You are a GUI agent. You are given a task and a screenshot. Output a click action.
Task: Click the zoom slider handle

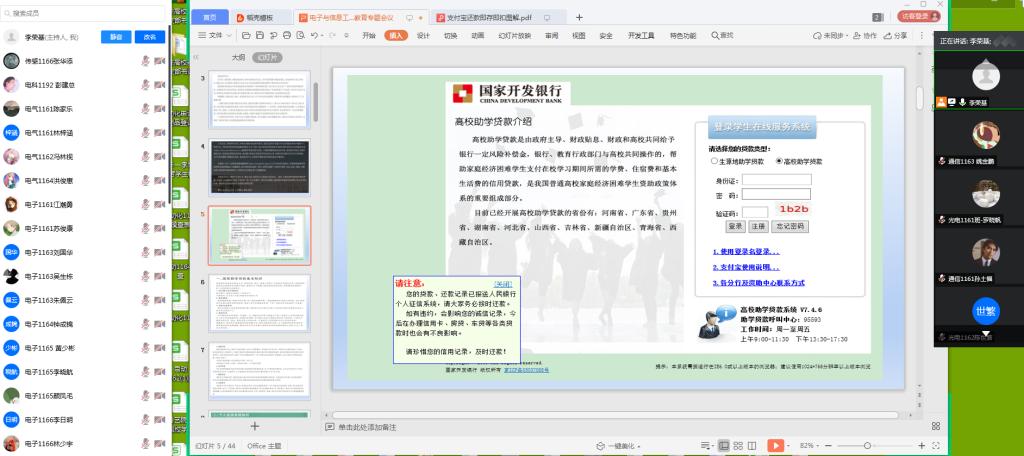tap(866, 445)
